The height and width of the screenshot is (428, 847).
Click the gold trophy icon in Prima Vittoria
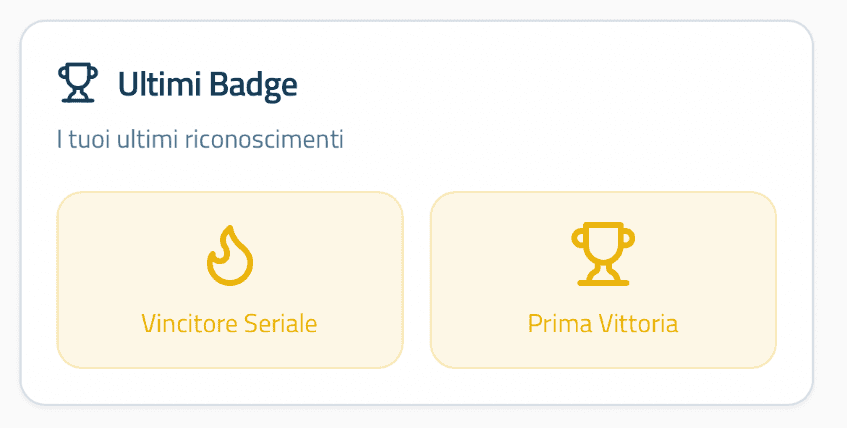tap(602, 254)
